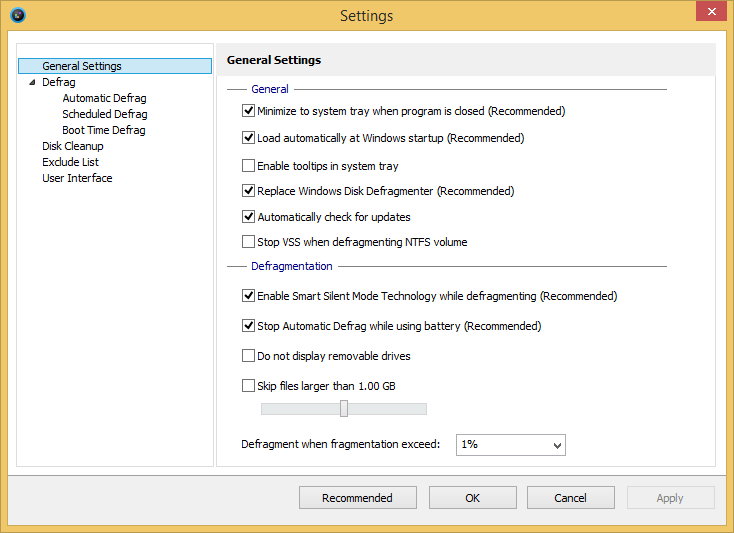The width and height of the screenshot is (734, 533).
Task: Click the app icon in the title bar
Action: click(17, 15)
